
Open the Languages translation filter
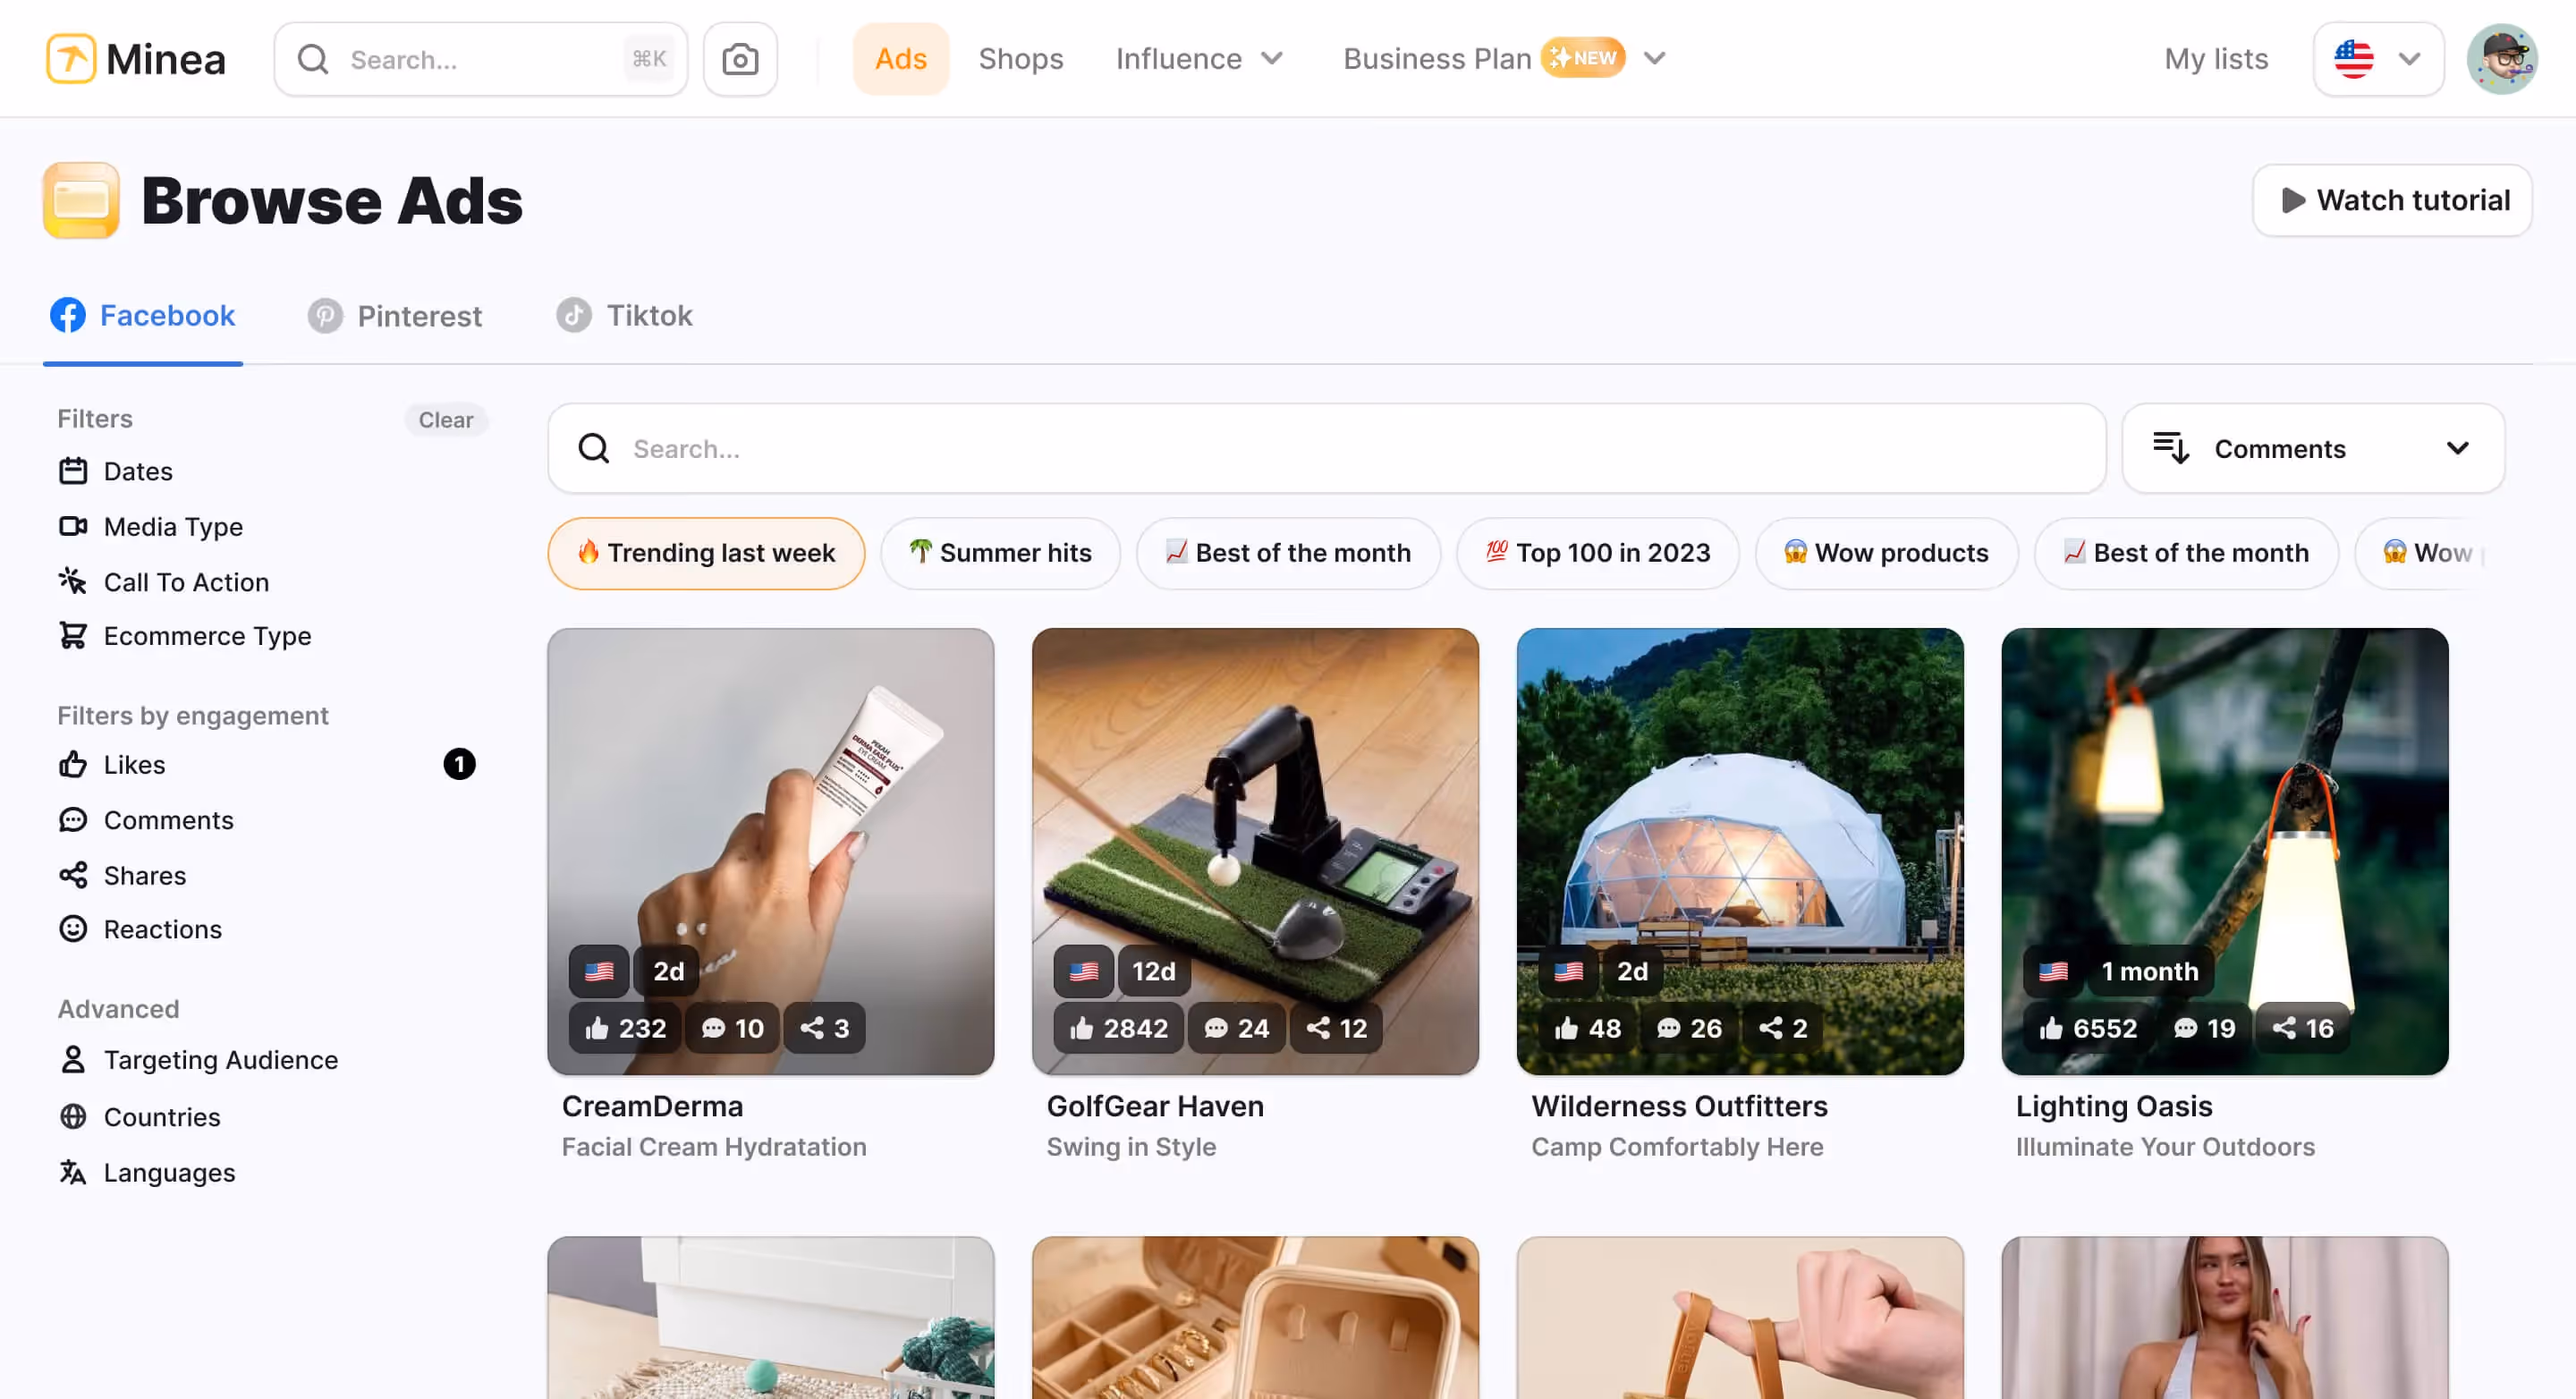point(73,1172)
